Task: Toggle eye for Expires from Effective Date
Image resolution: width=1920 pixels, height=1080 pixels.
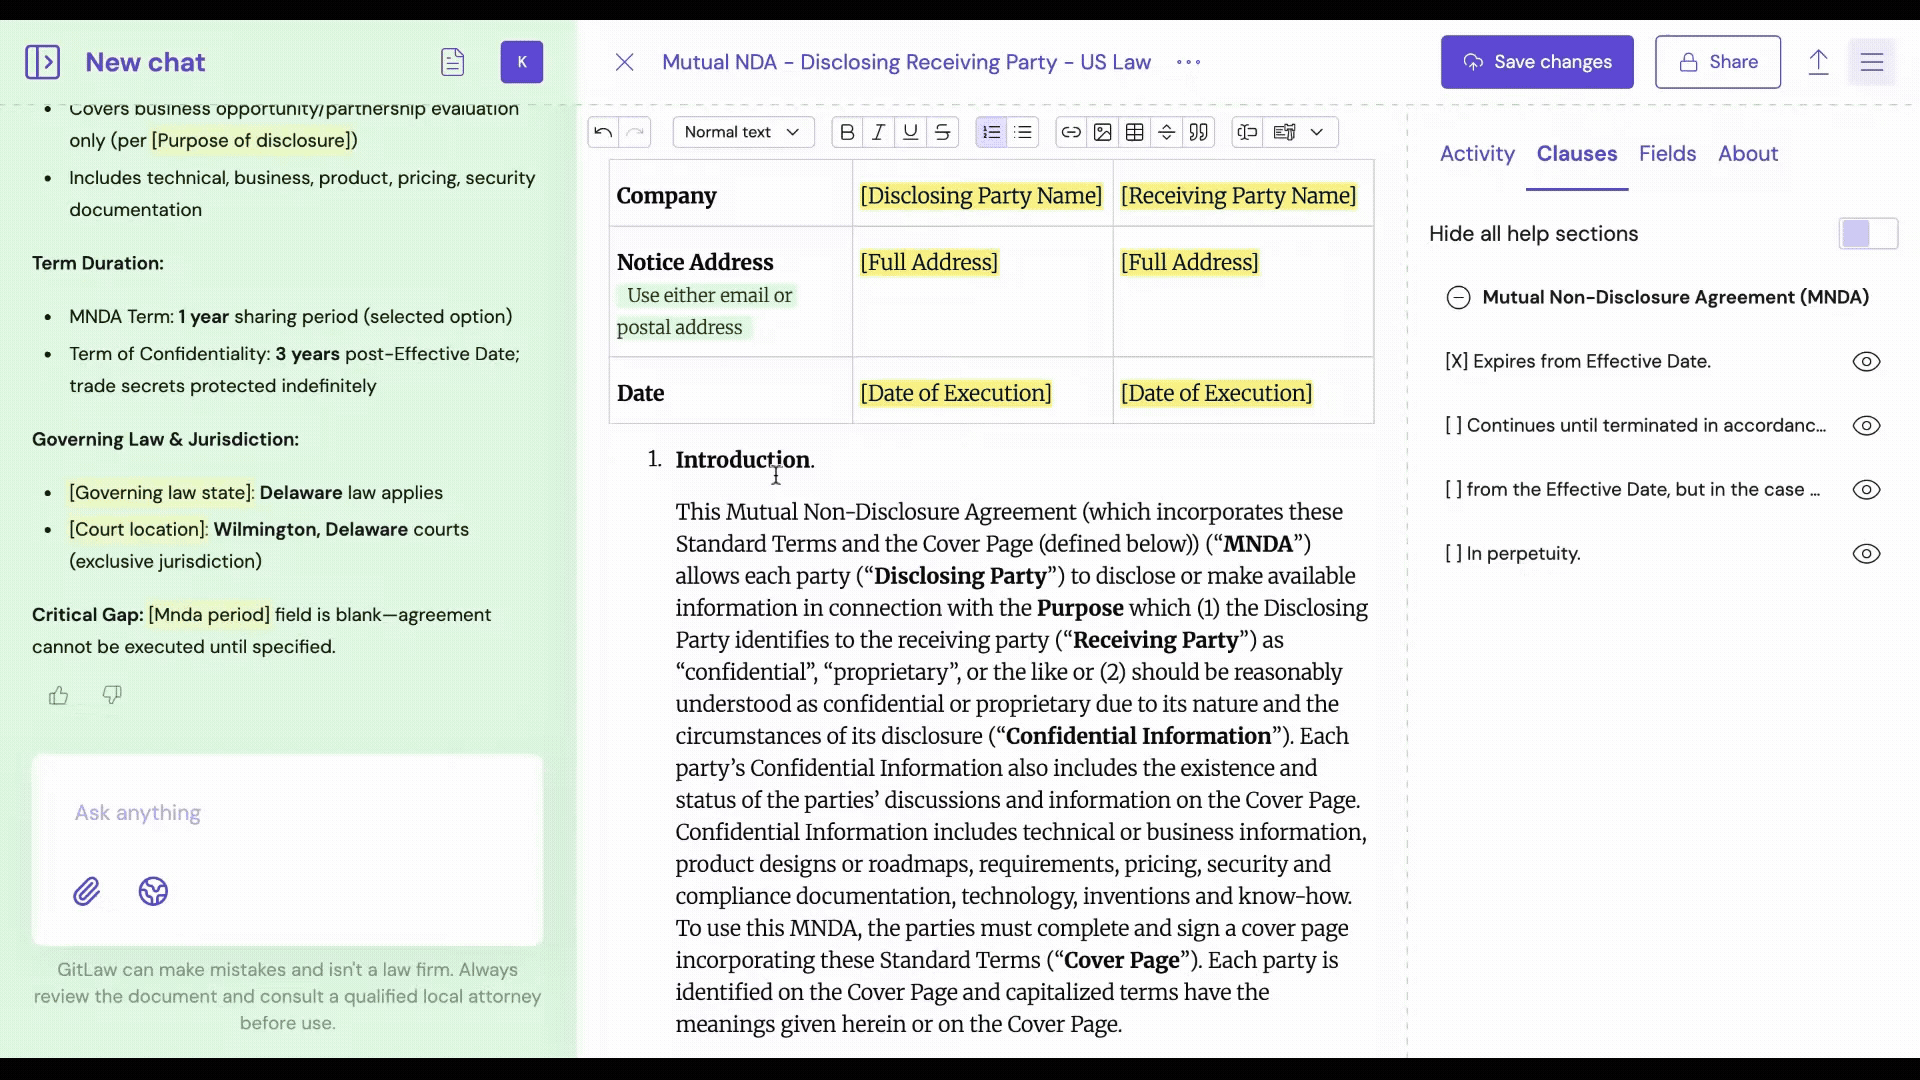Action: click(x=1866, y=362)
